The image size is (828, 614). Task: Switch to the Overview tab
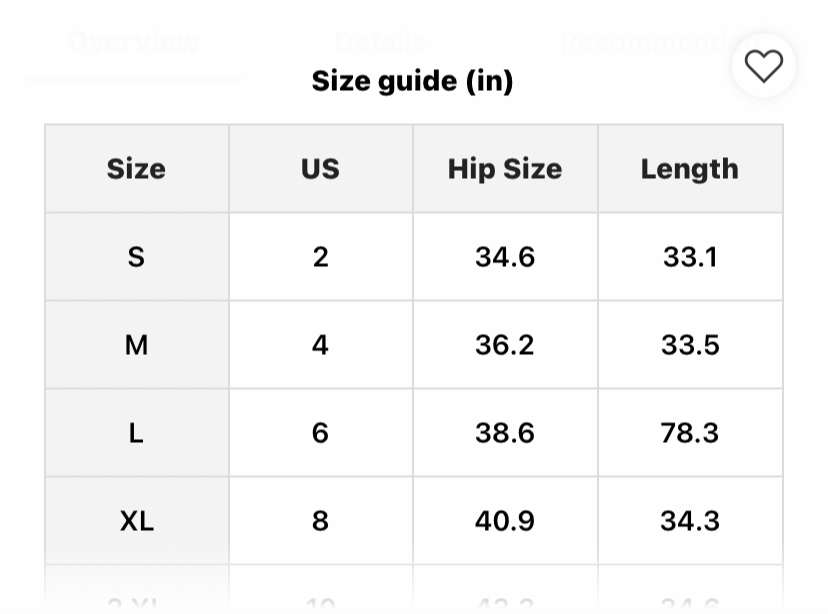coord(133,42)
